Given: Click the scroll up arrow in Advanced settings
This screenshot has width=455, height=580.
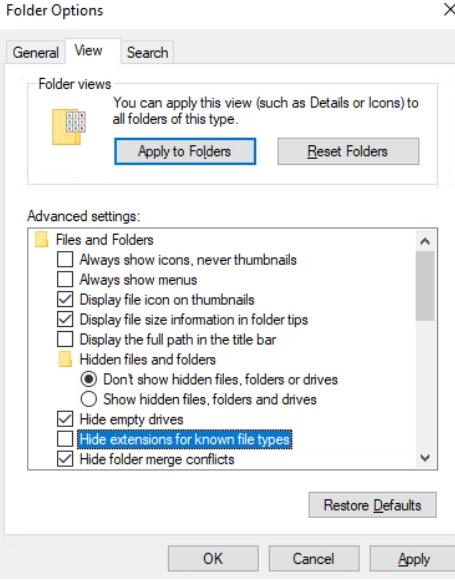Looking at the screenshot, I should [x=425, y=242].
